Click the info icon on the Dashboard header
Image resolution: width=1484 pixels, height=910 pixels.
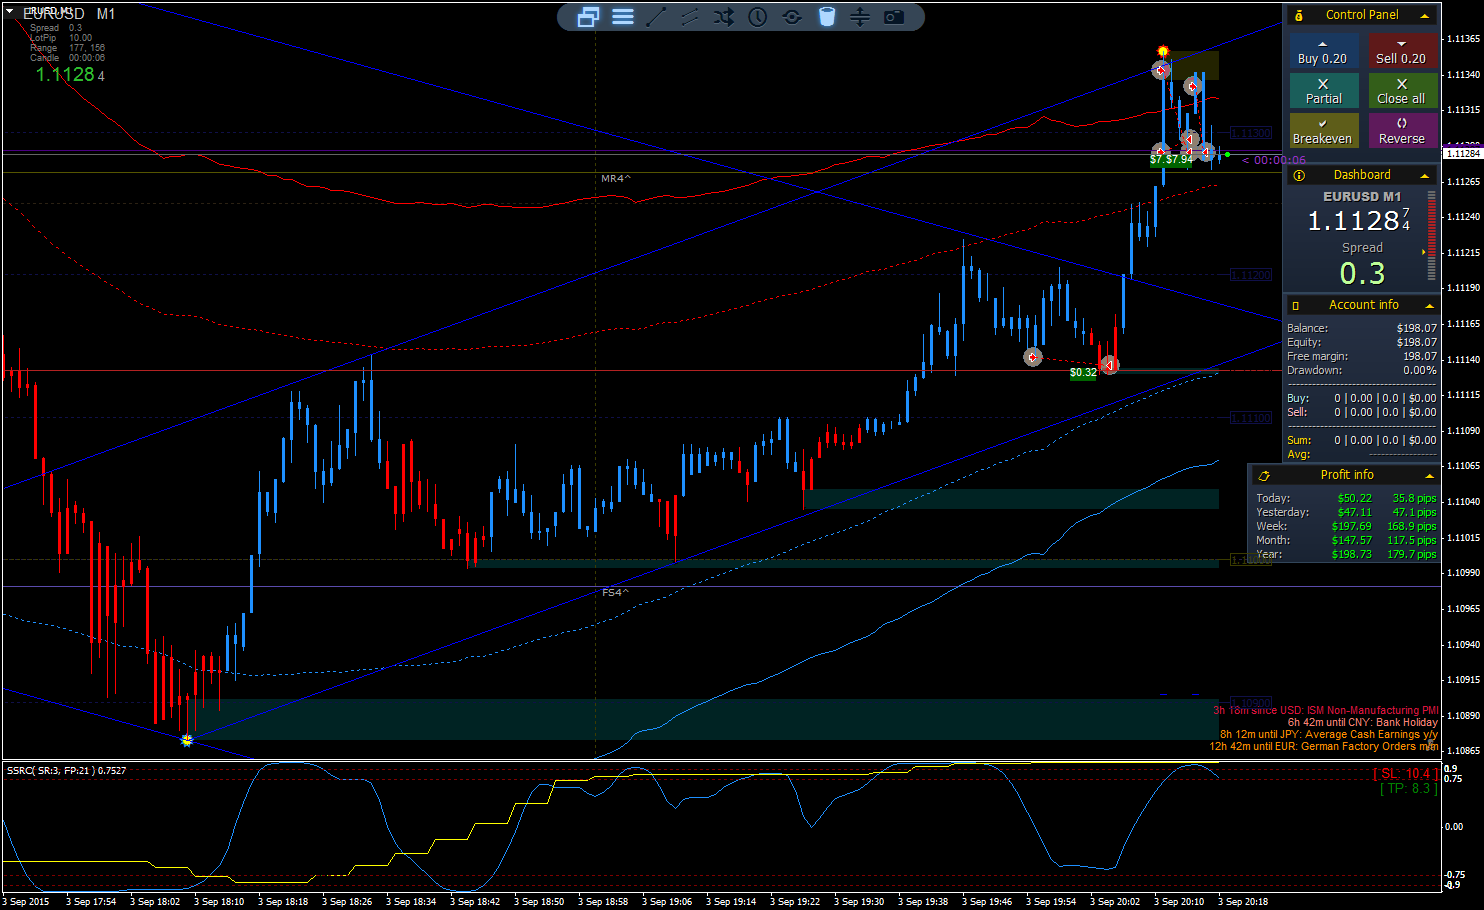[x=1299, y=175]
